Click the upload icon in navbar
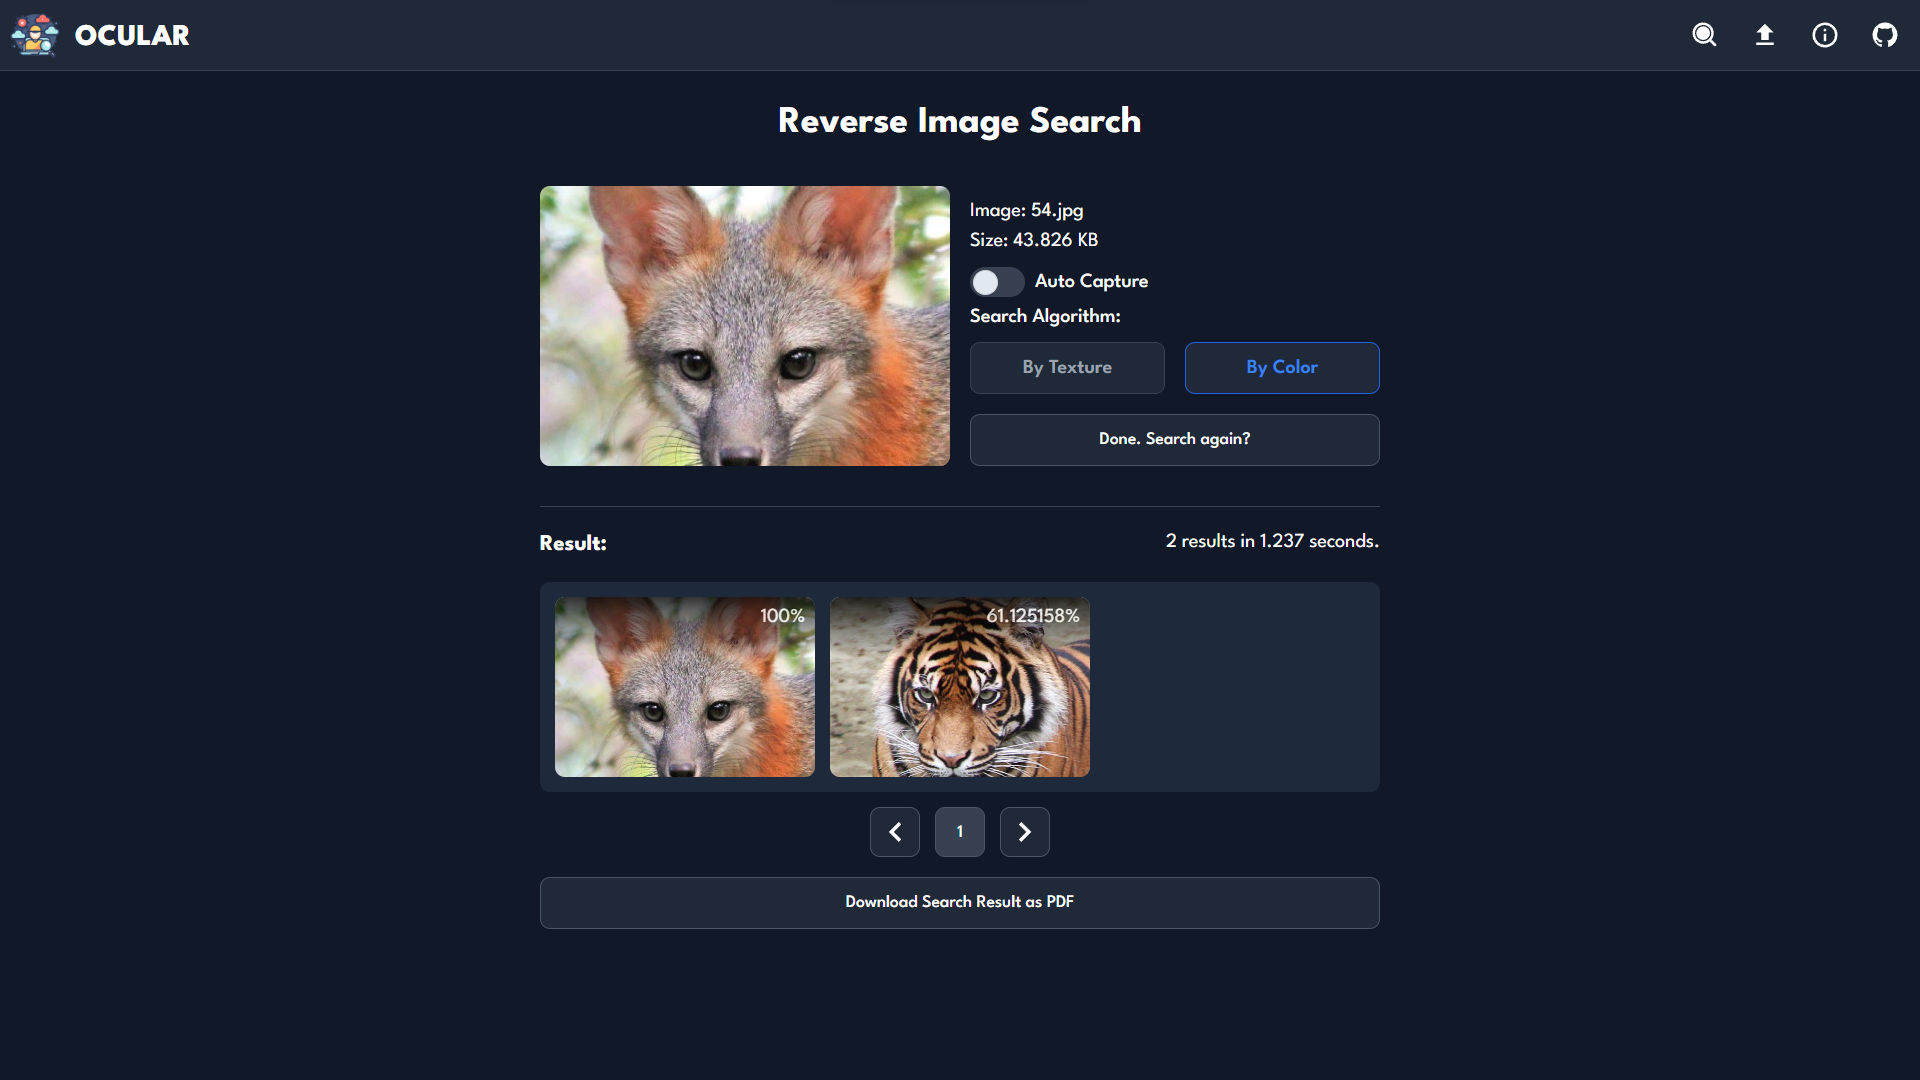Viewport: 1920px width, 1080px height. pos(1765,35)
